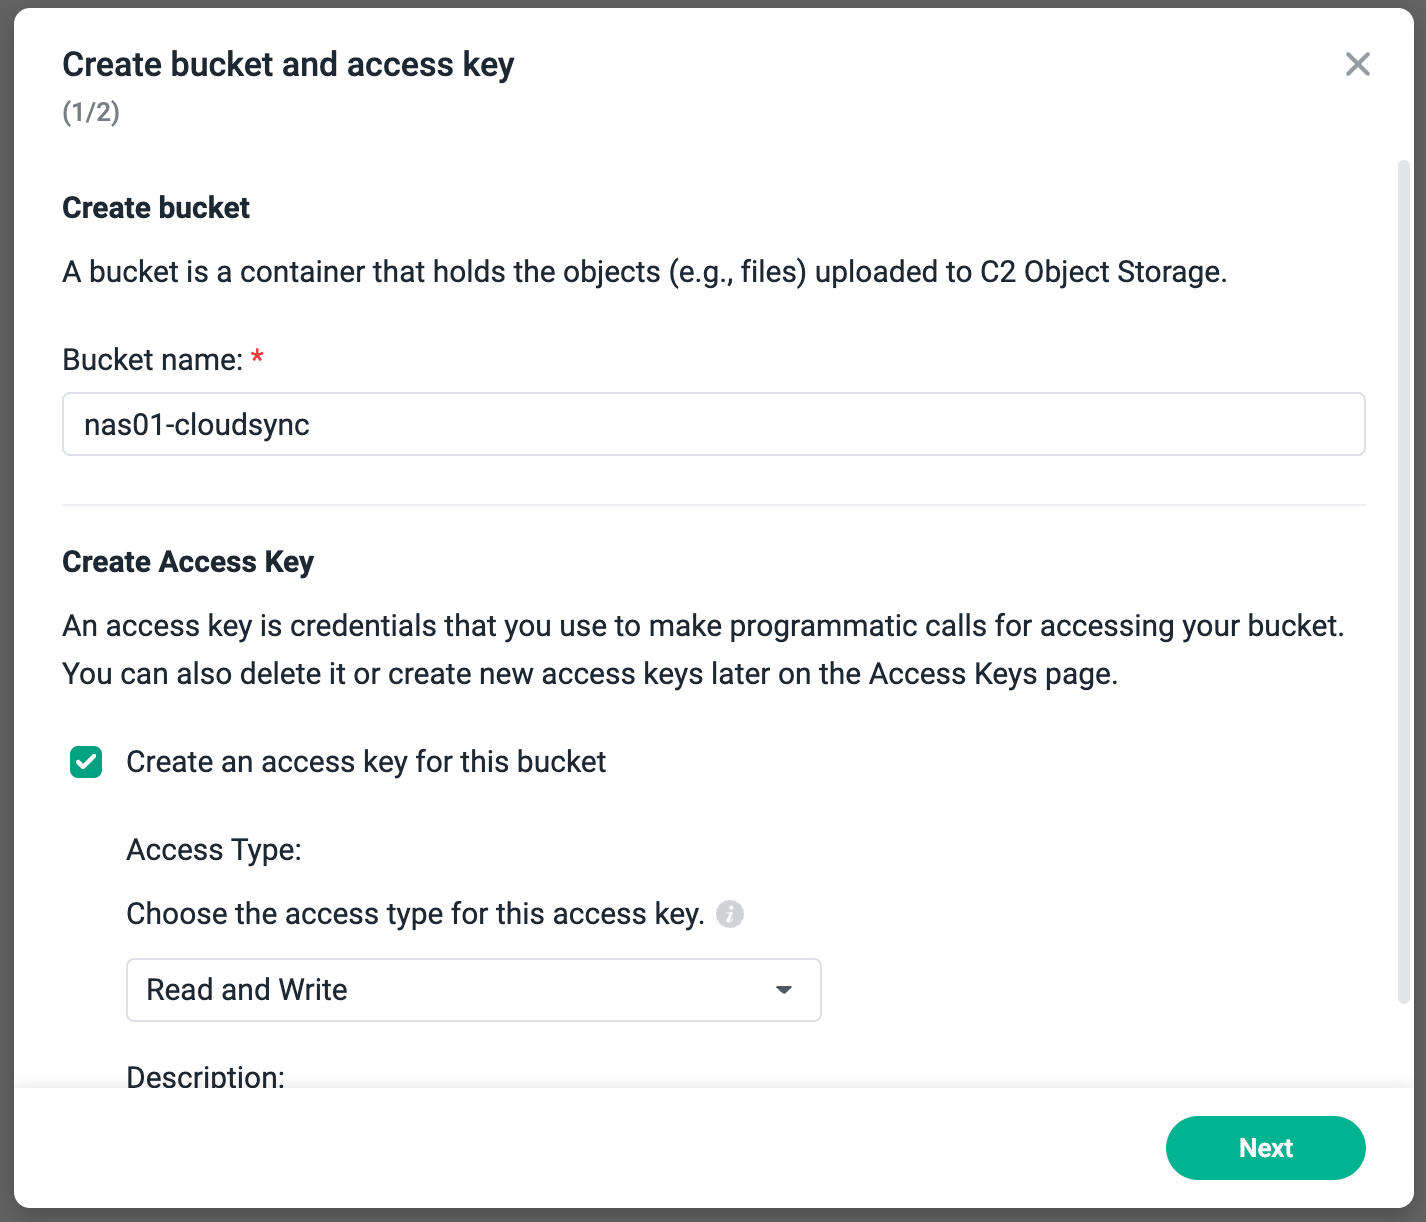Click the checkmark inside the access key checkbox

coord(86,762)
